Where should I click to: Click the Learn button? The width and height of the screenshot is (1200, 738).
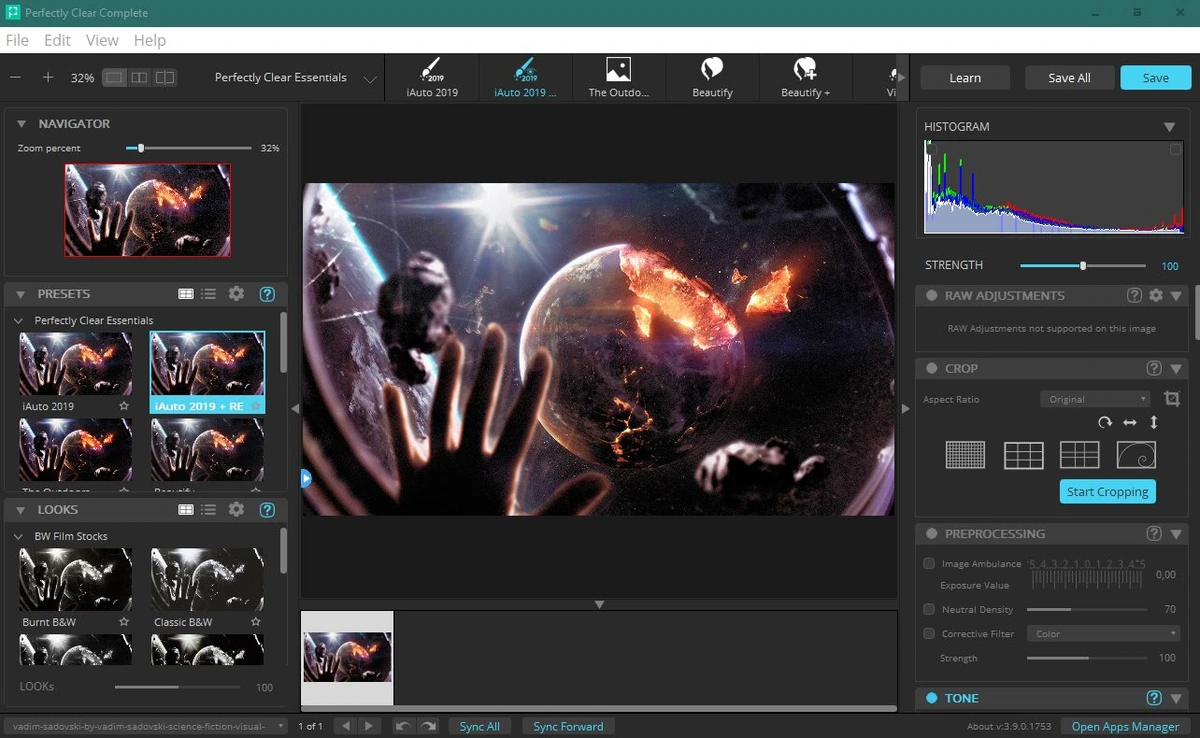(x=965, y=78)
